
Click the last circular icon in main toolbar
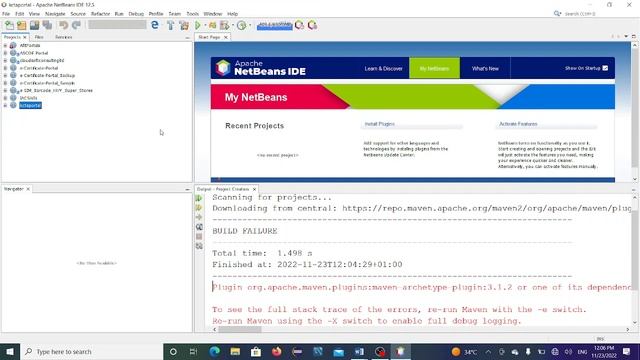[x=312, y=25]
